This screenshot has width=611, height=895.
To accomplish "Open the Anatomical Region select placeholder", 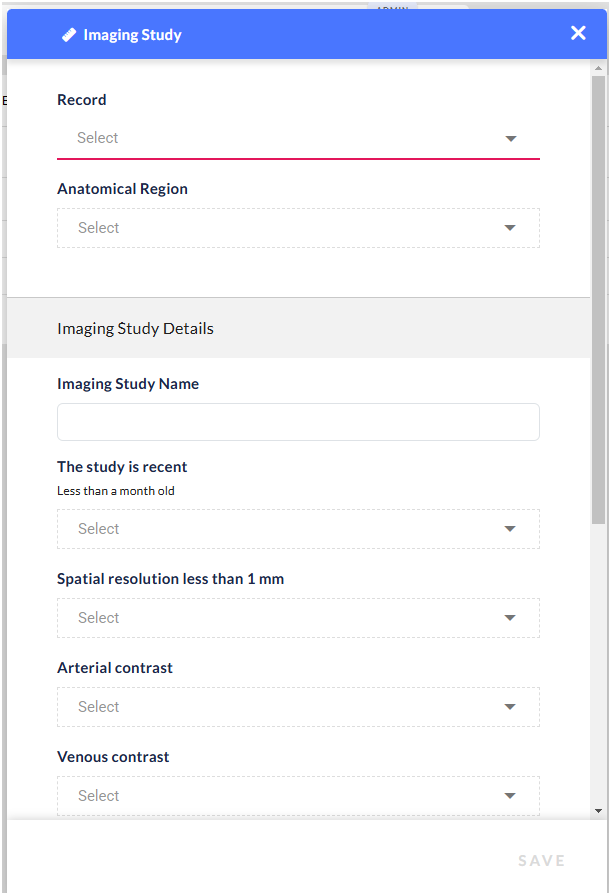I will click(x=99, y=228).
